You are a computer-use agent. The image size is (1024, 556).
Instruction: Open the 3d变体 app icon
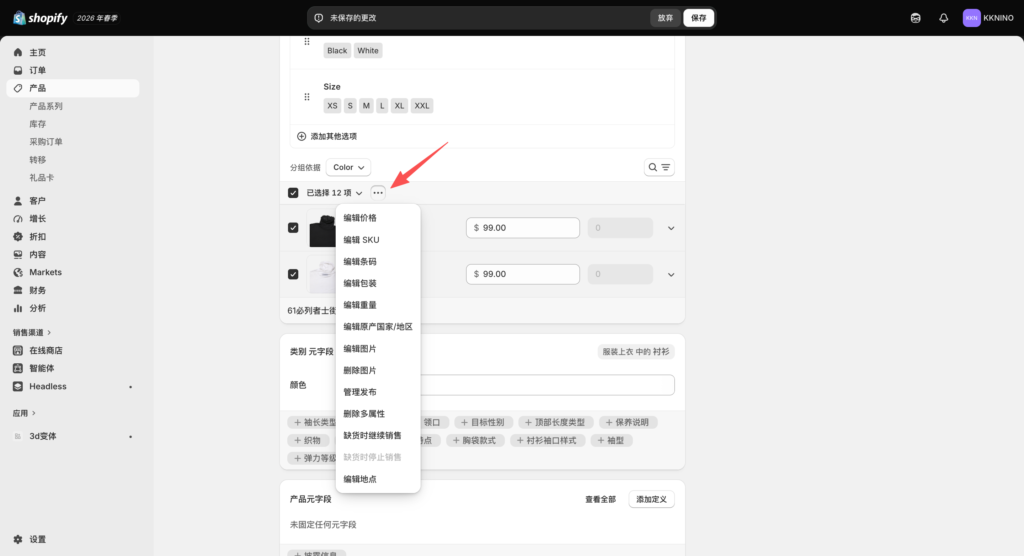click(x=18, y=436)
